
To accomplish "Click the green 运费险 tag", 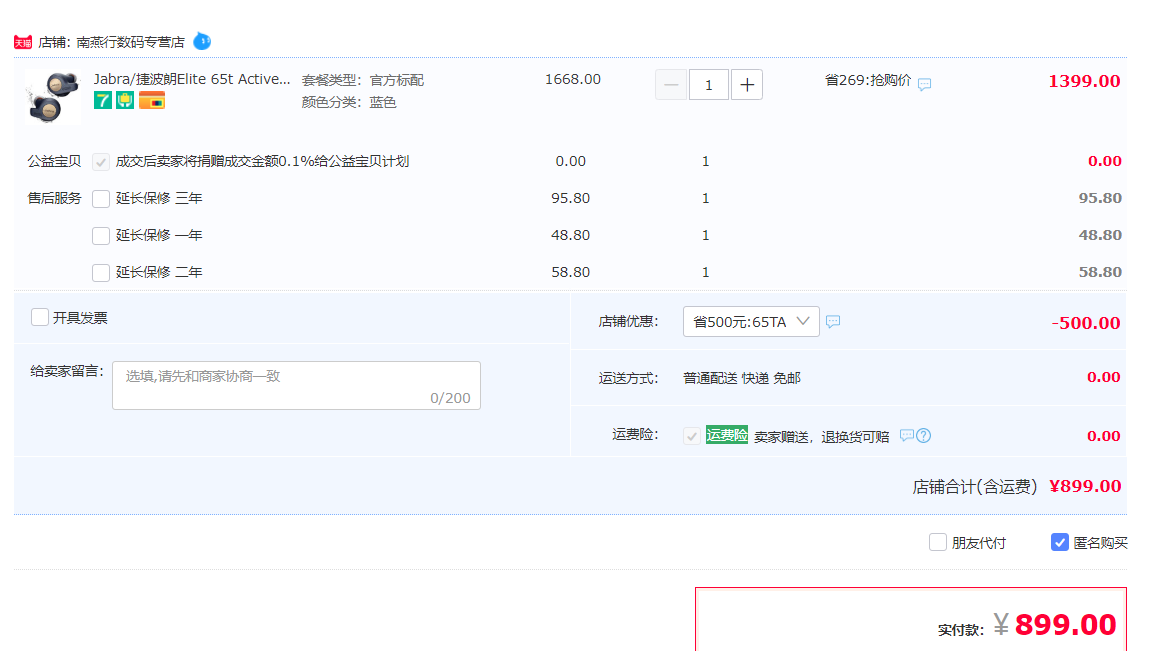I will [727, 435].
